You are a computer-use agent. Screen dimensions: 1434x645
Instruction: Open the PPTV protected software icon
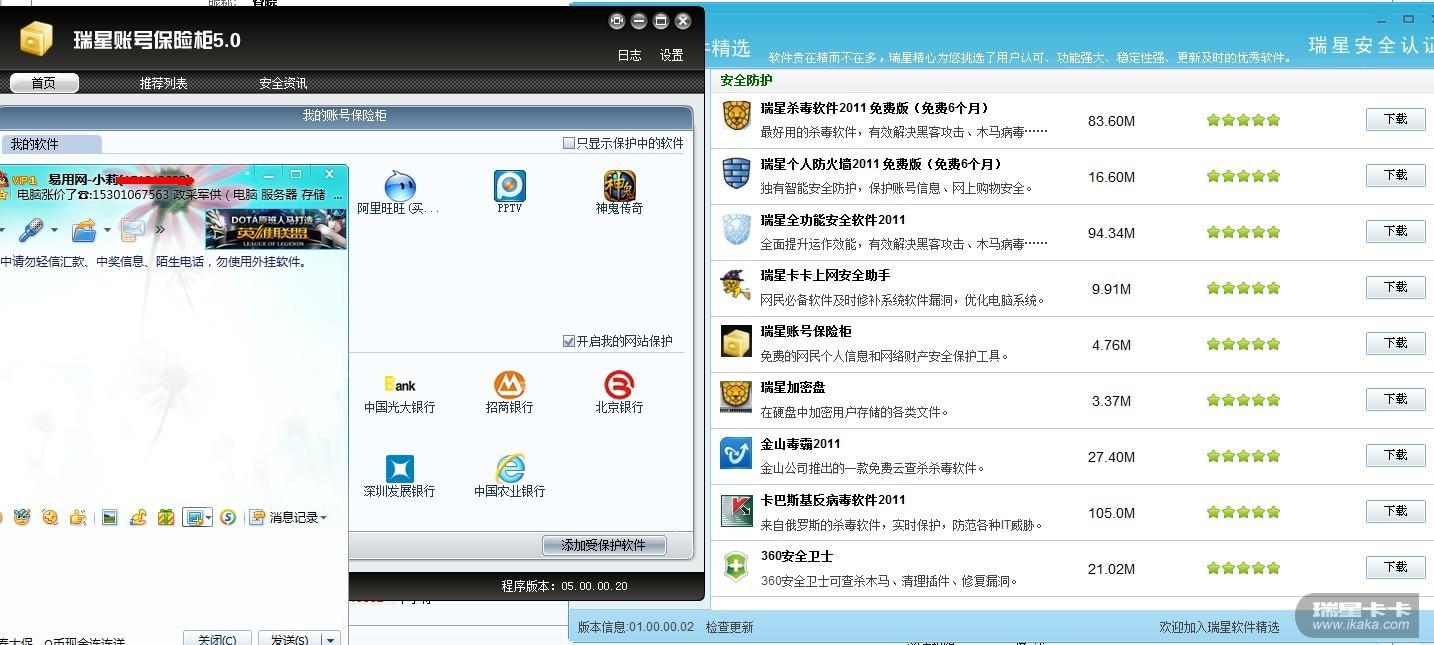[x=510, y=186]
